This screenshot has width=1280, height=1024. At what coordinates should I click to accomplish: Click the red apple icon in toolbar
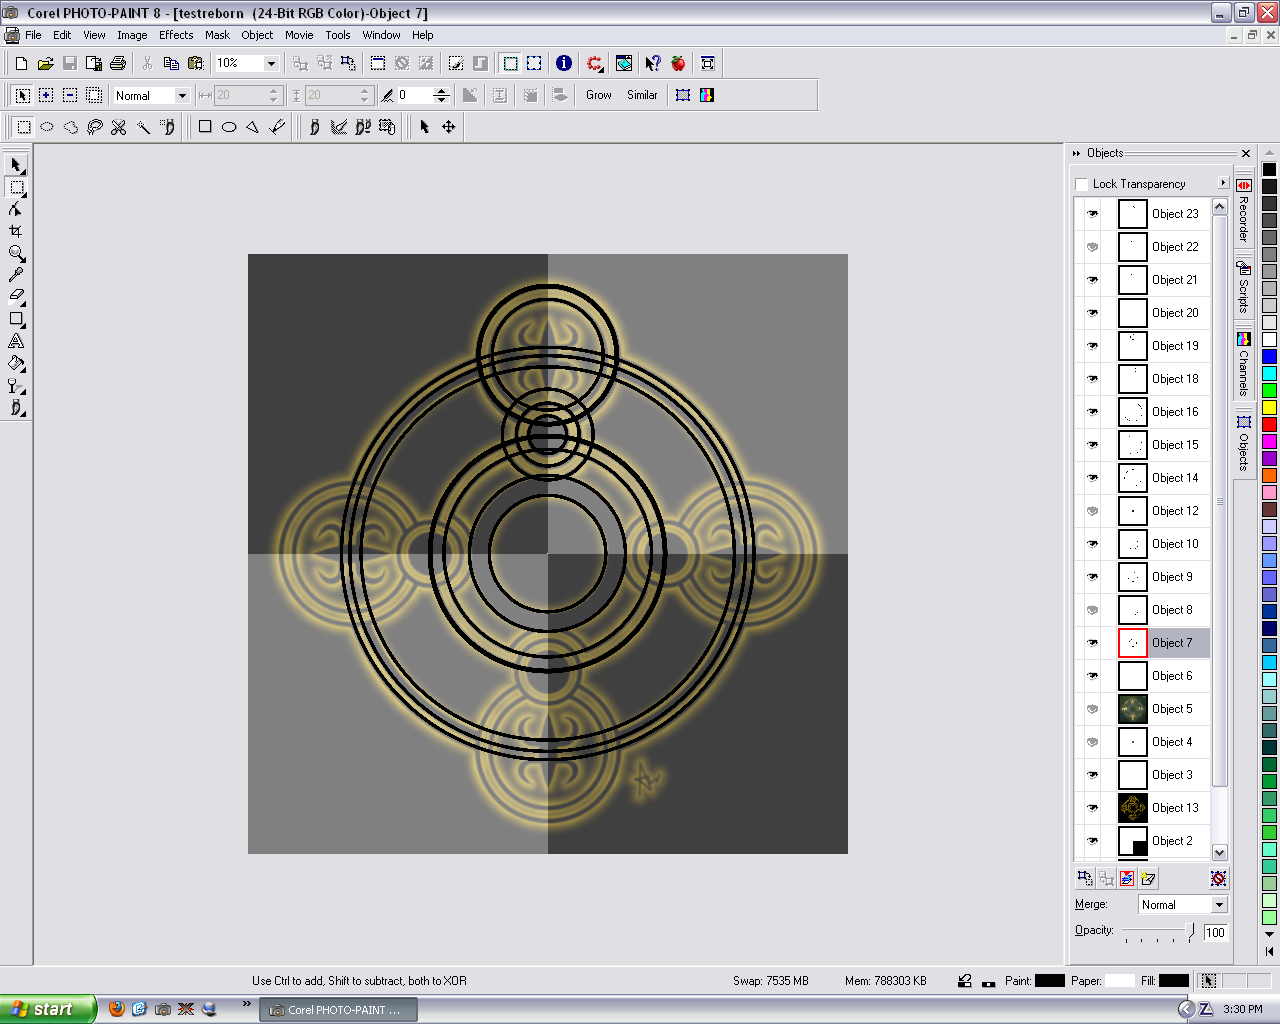pos(678,63)
